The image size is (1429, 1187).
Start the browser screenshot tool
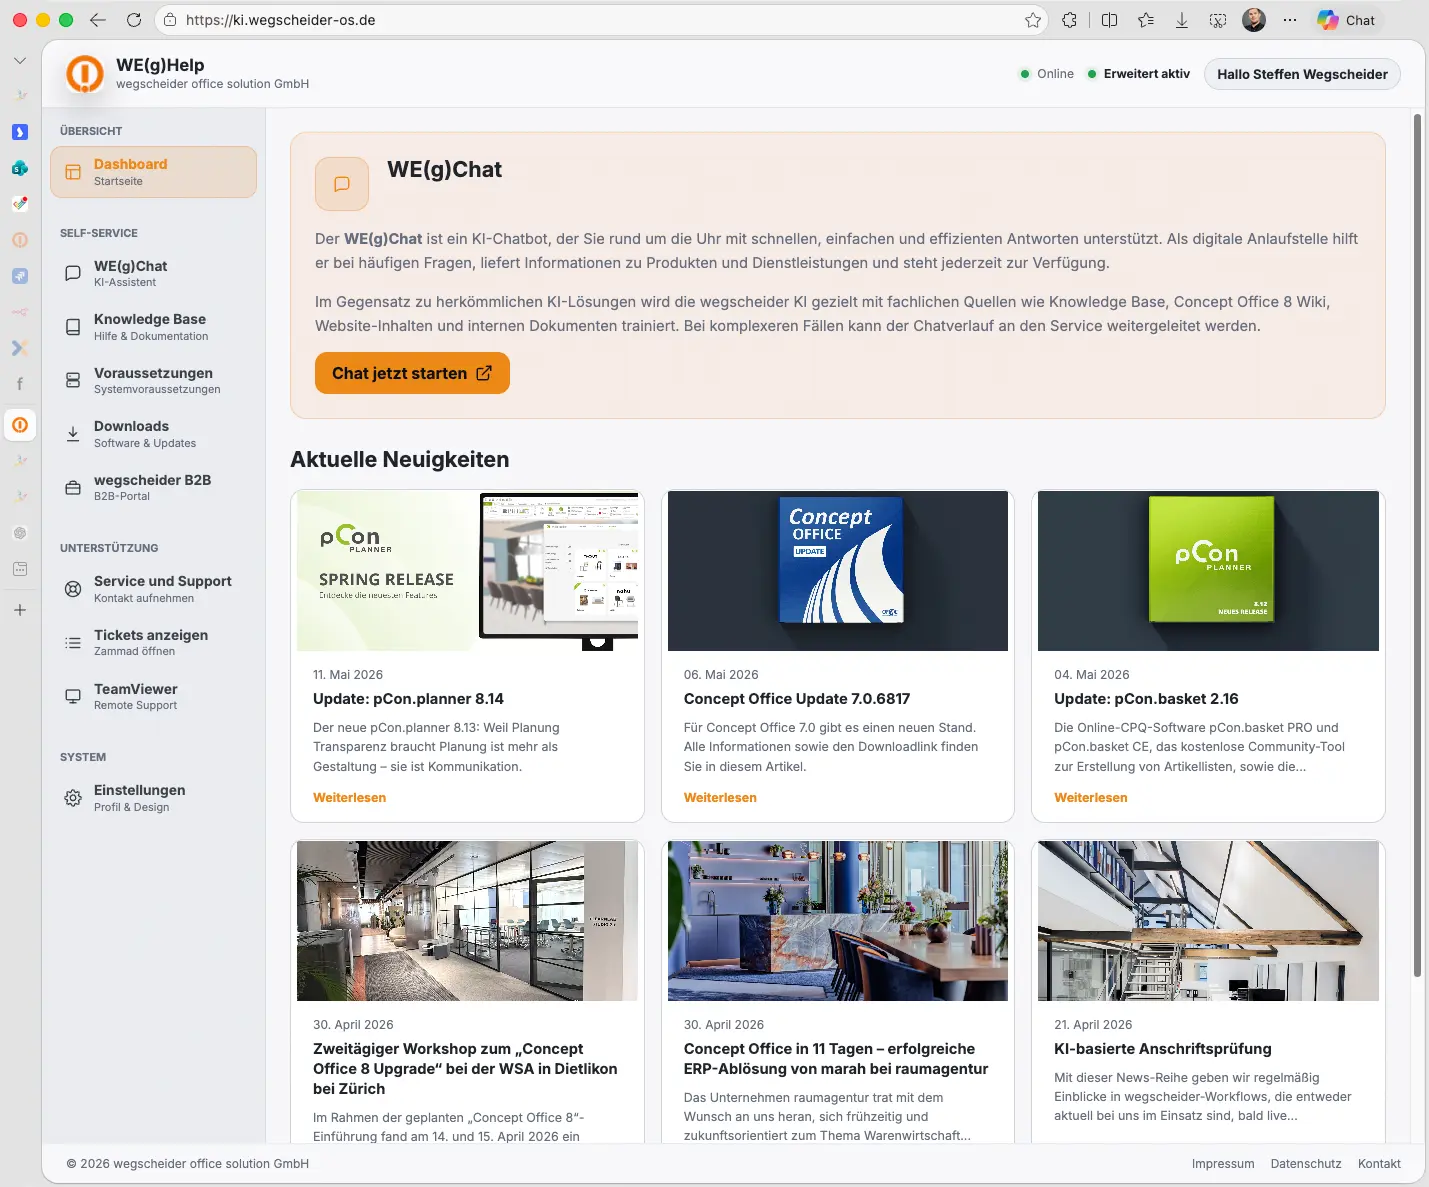coord(1218,20)
